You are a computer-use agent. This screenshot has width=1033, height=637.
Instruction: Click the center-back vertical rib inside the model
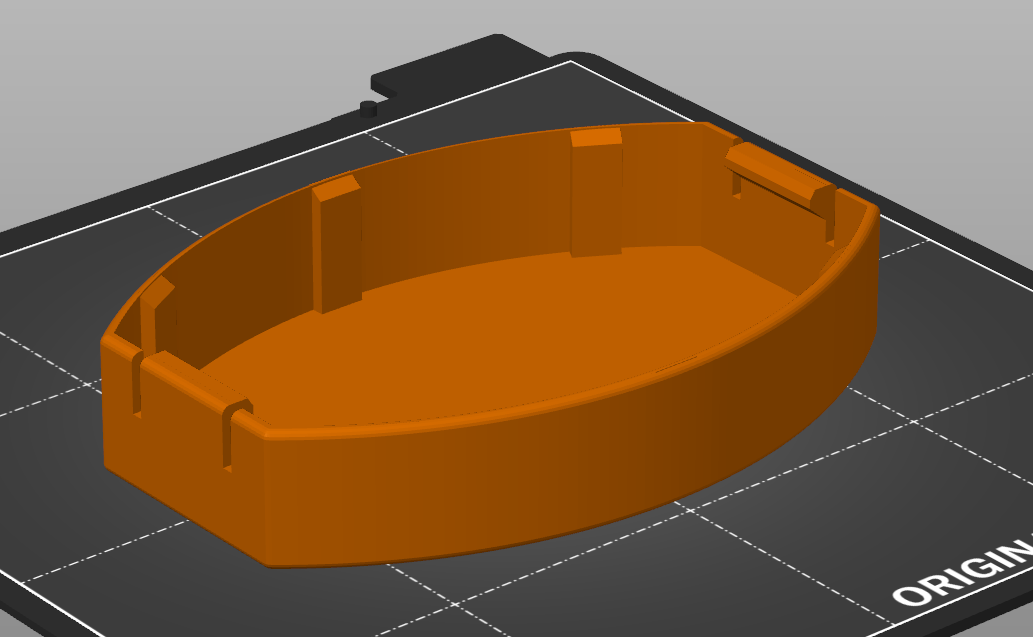(x=596, y=192)
